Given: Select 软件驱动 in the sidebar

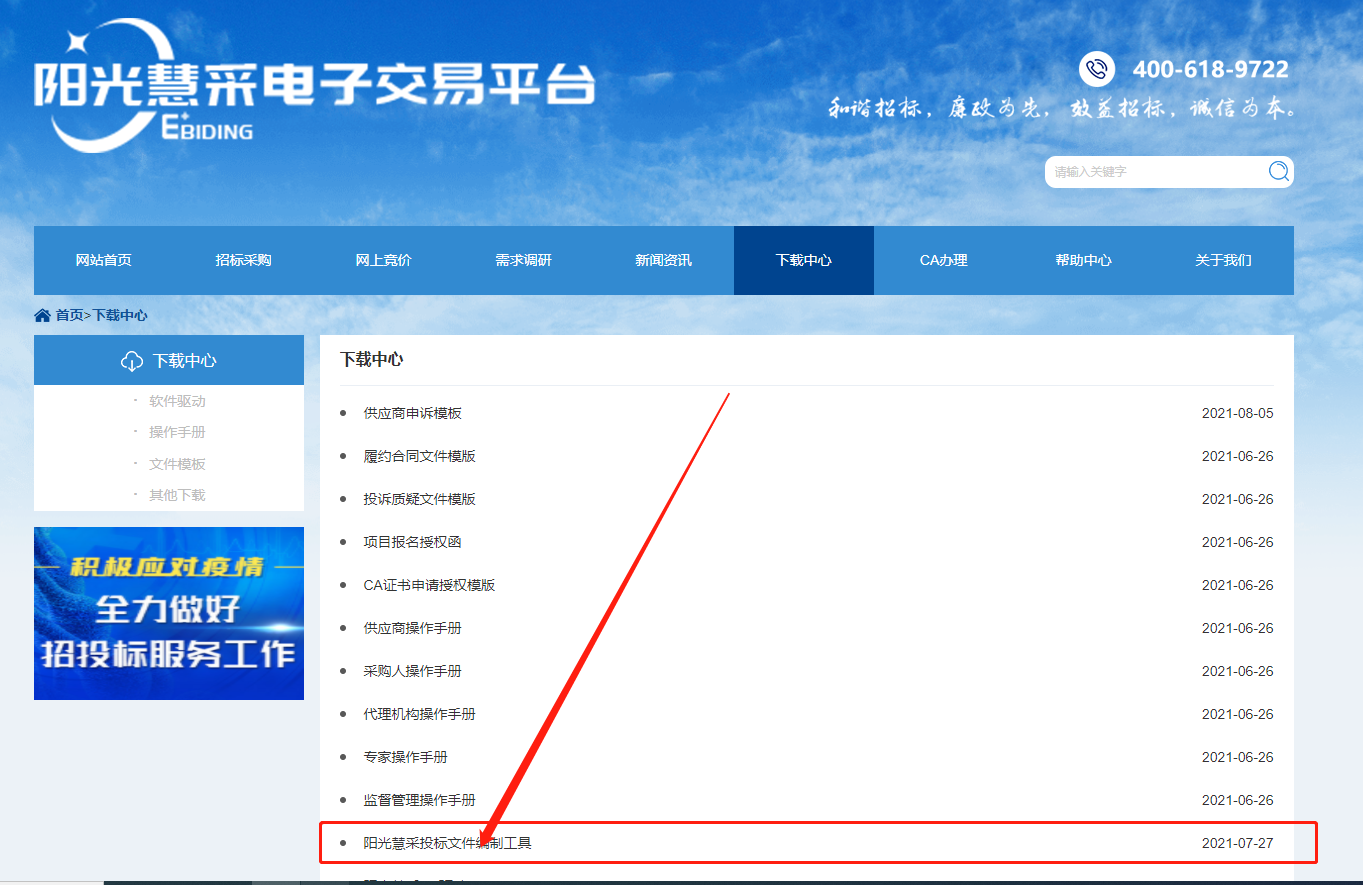Looking at the screenshot, I should 177,401.
